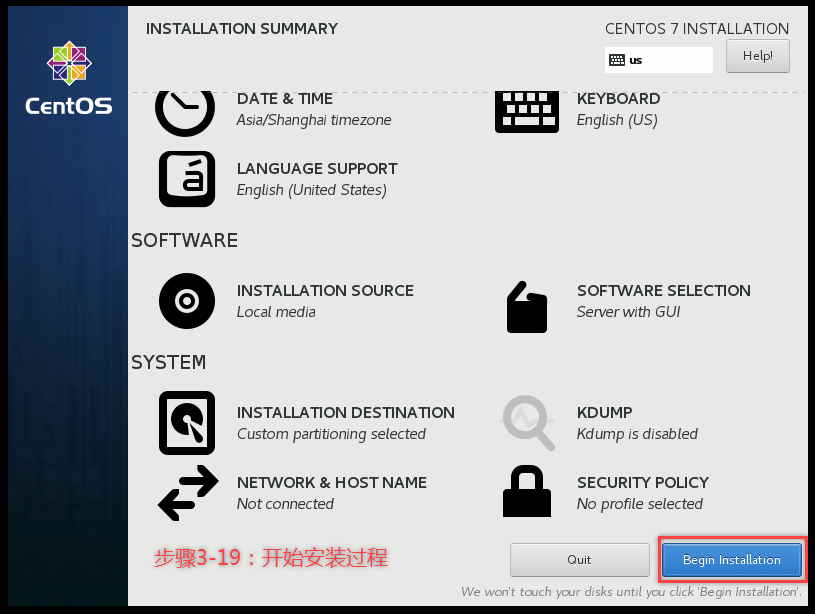Screen dimensions: 815x614
Task: Click 'Asia/Shanghai timezone' text
Action: pos(314,120)
